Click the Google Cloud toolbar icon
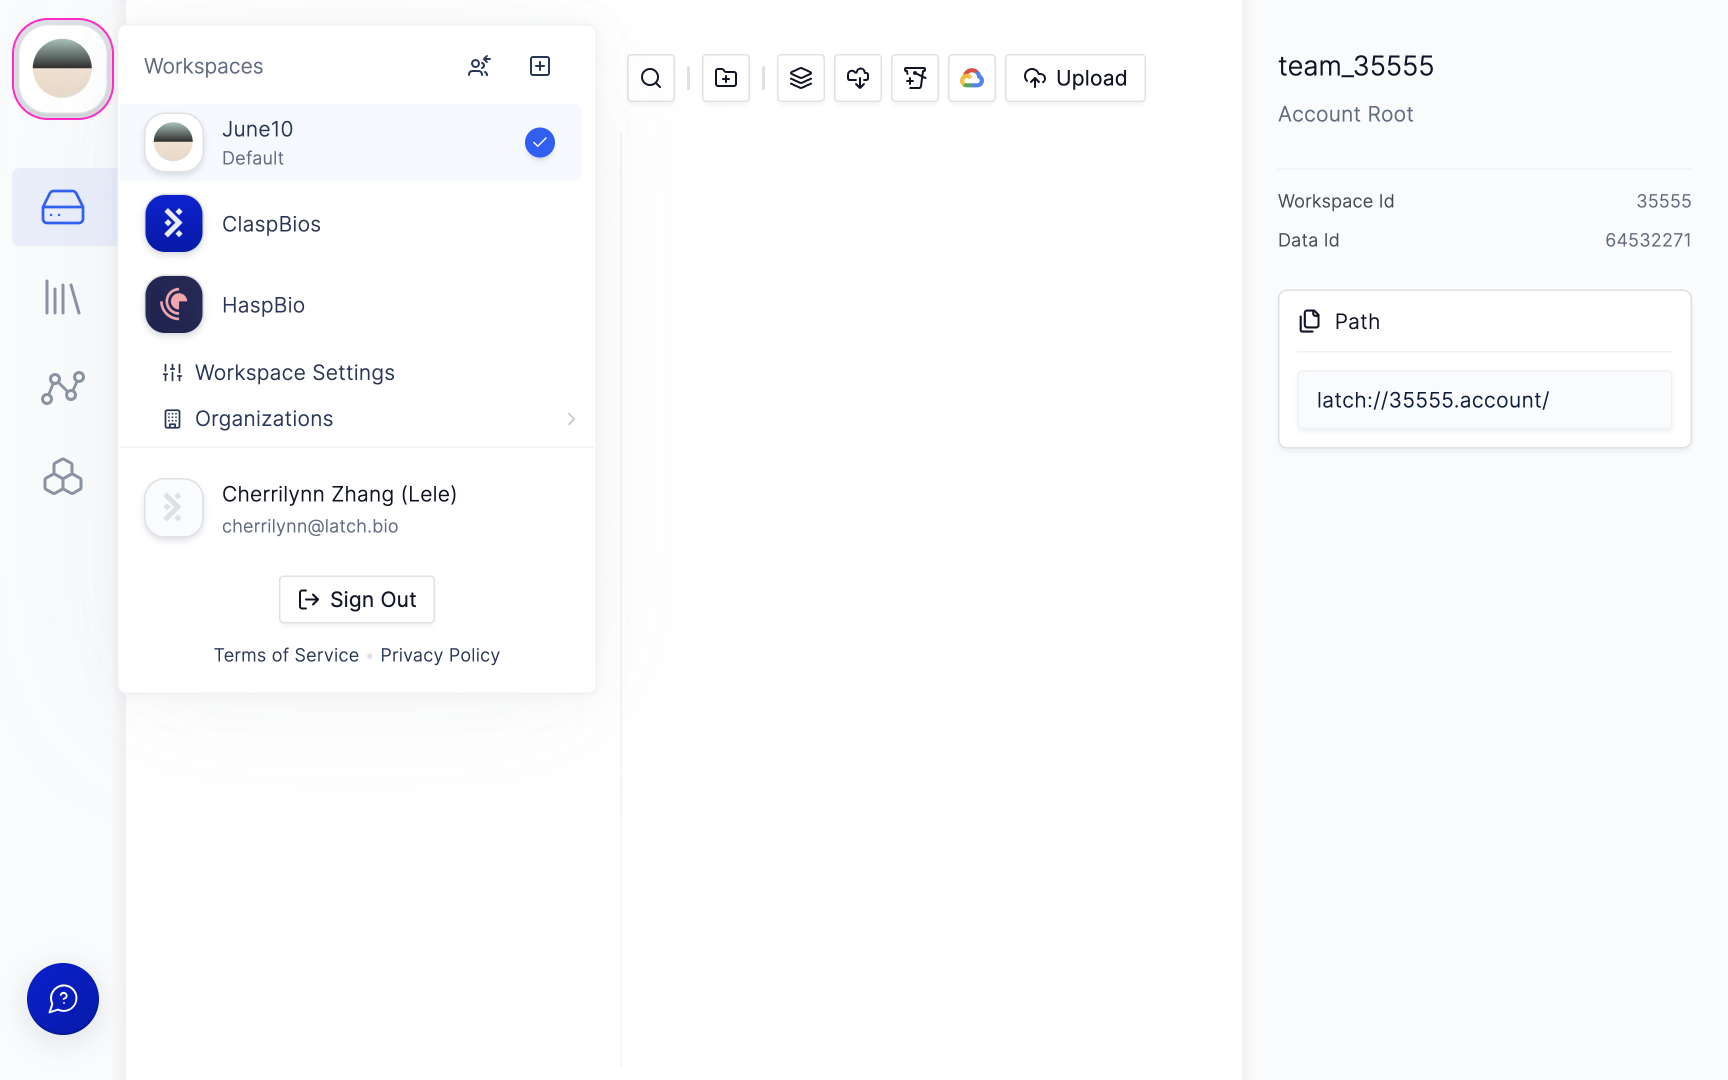The image size is (1728, 1080). click(x=972, y=78)
